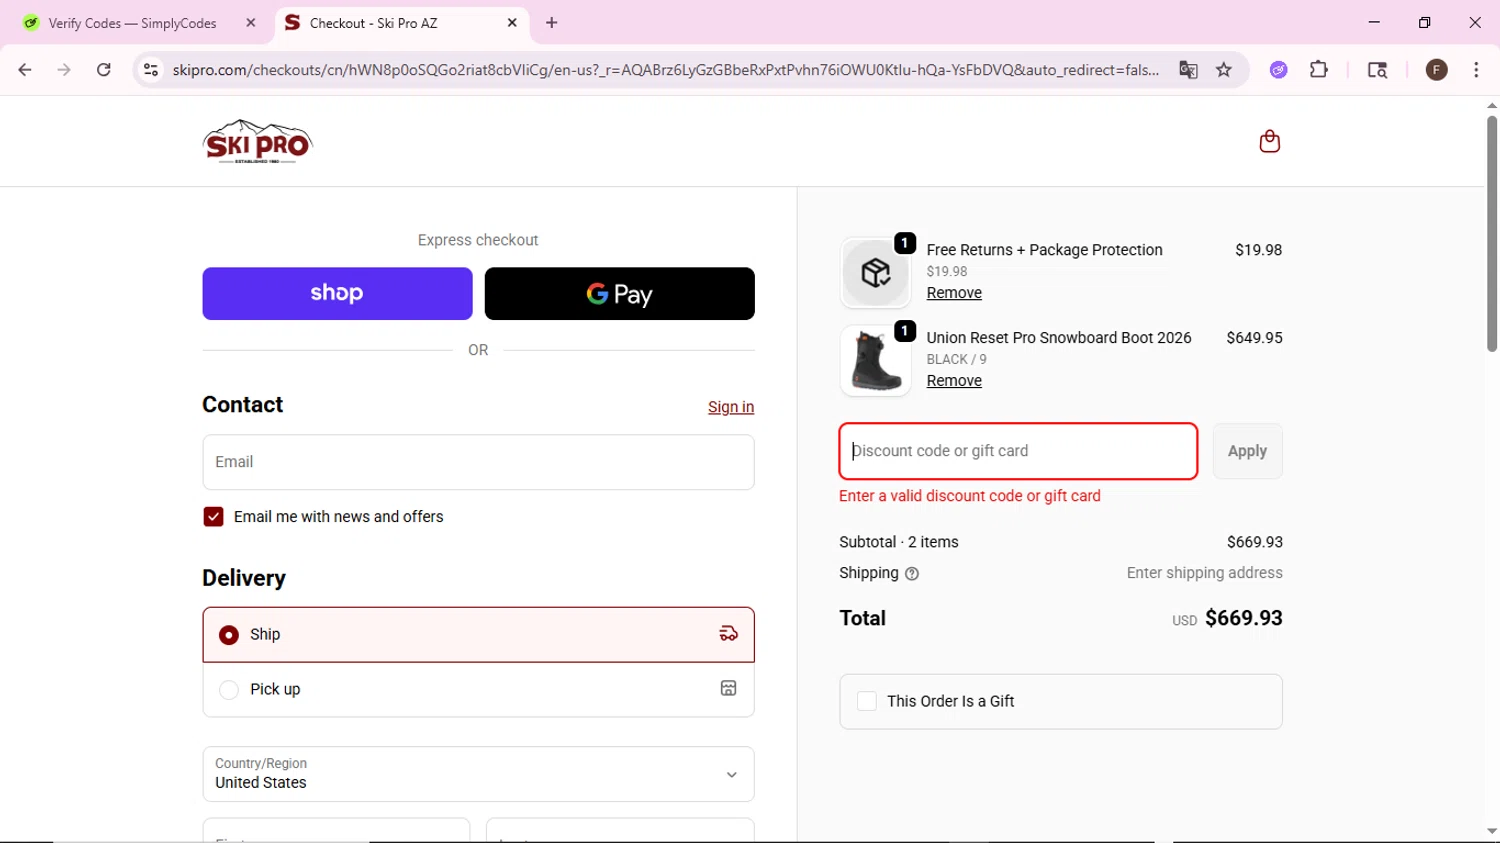Pay with Shop Pay button
The width and height of the screenshot is (1500, 843).
coord(337,293)
